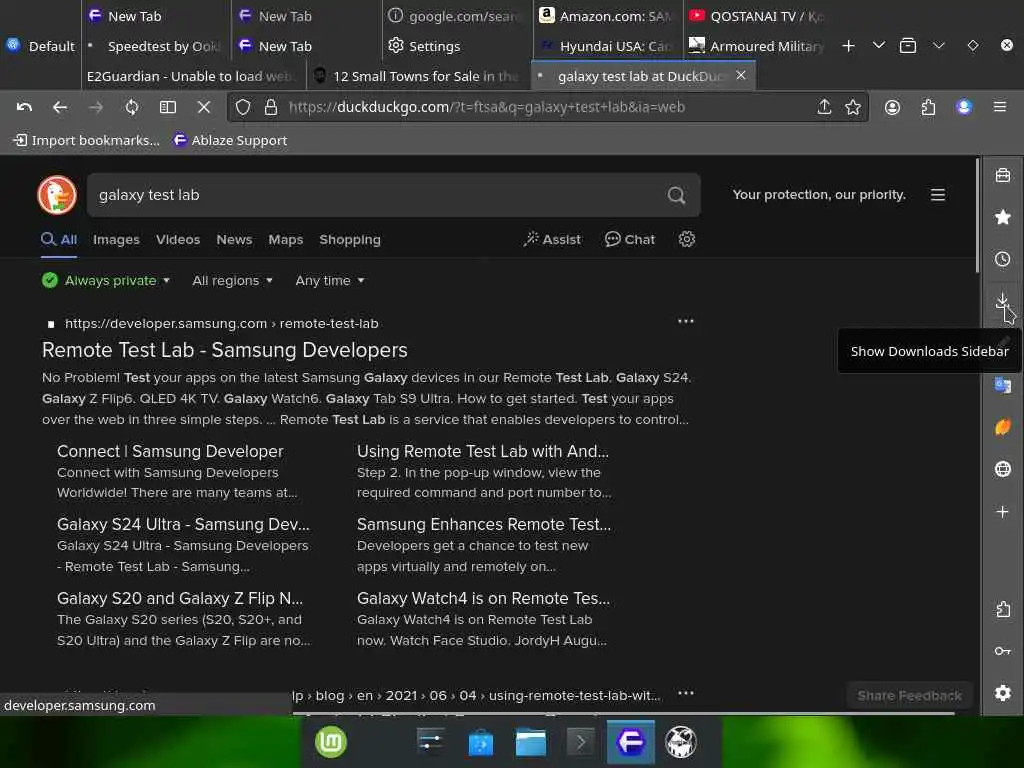Open the file manager from taskbar

click(x=530, y=743)
